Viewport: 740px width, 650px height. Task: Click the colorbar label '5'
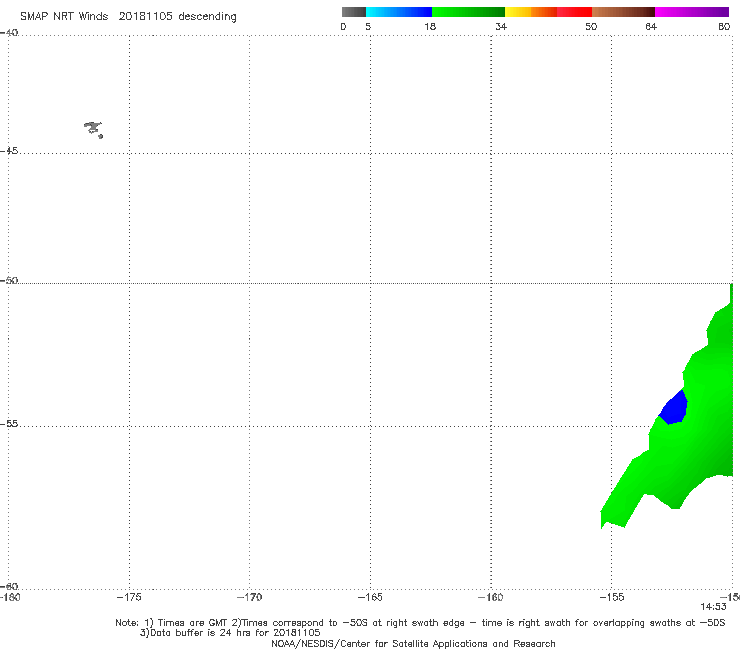coord(368,26)
